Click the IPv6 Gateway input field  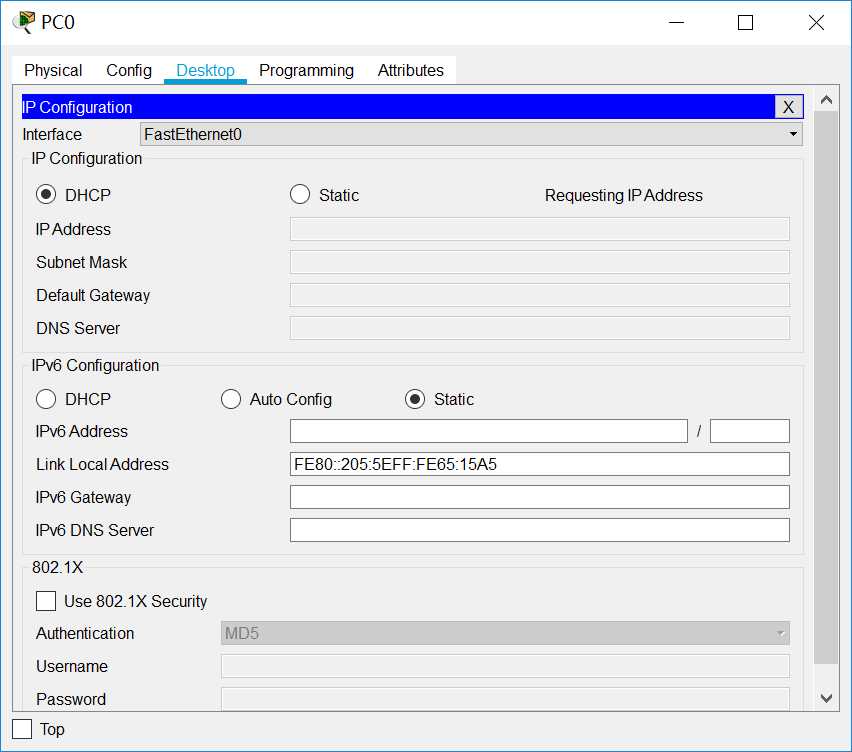click(x=540, y=497)
